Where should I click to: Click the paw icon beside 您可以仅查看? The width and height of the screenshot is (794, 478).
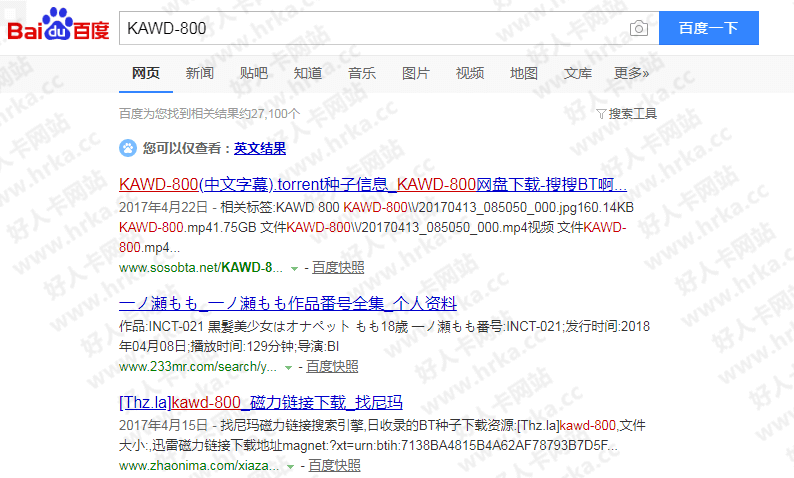tap(128, 148)
